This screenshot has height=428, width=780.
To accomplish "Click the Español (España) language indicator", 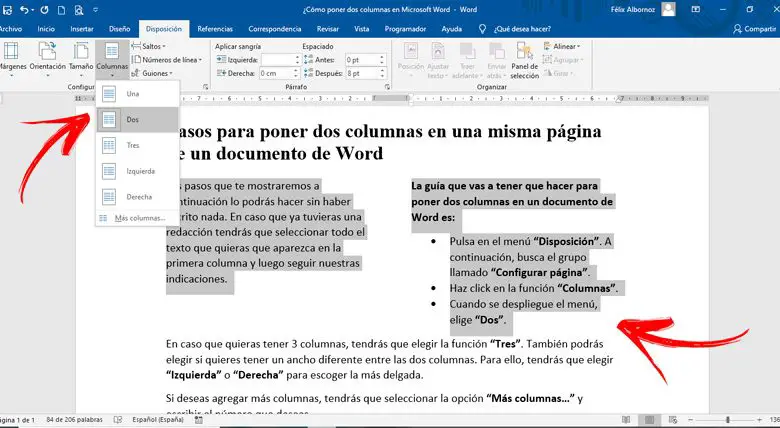I will [158, 420].
